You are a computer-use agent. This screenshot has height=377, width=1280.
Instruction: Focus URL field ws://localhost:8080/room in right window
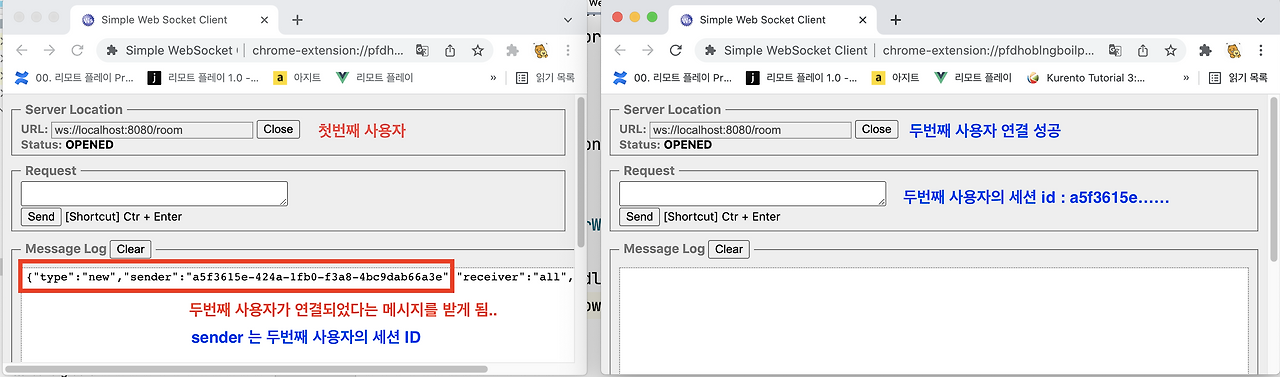750,130
